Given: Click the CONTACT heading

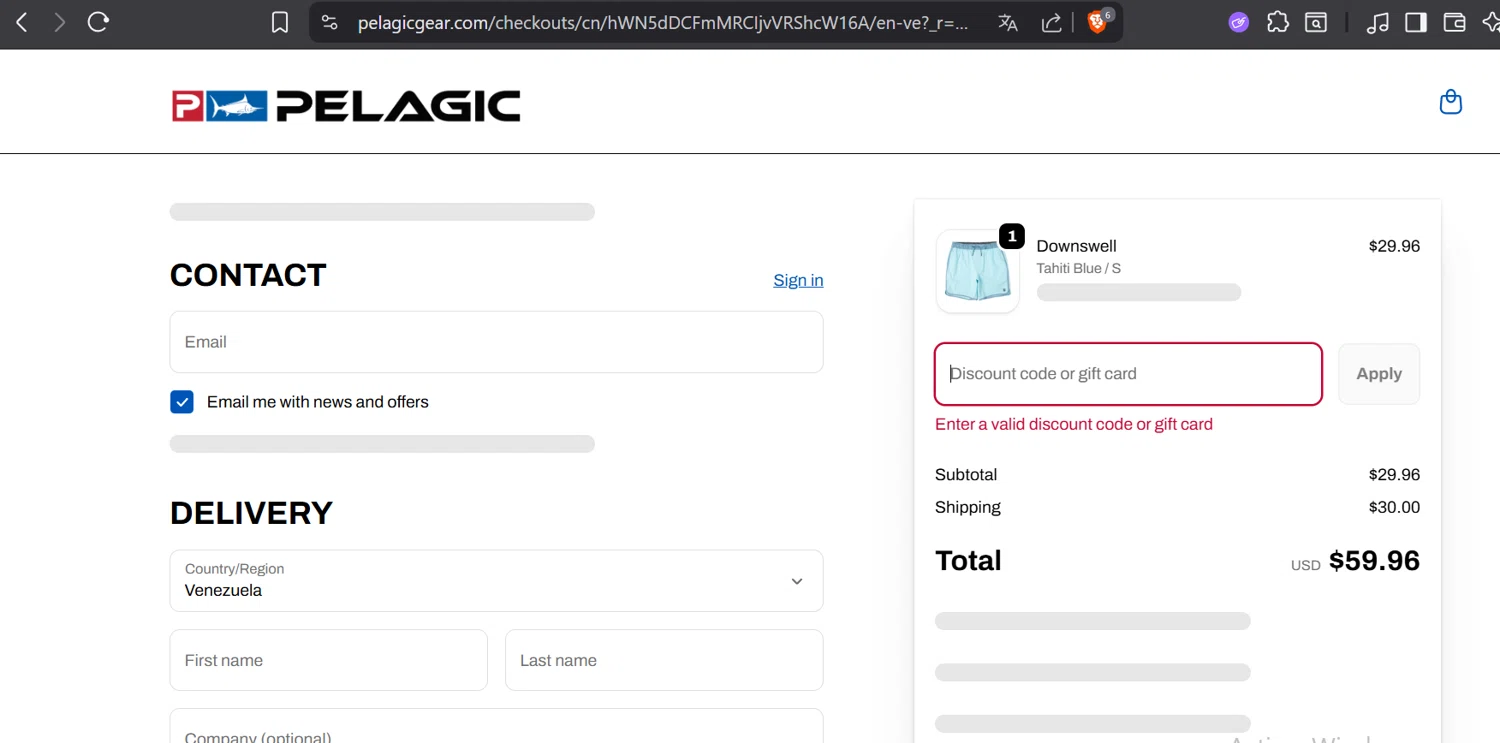Looking at the screenshot, I should 248,275.
